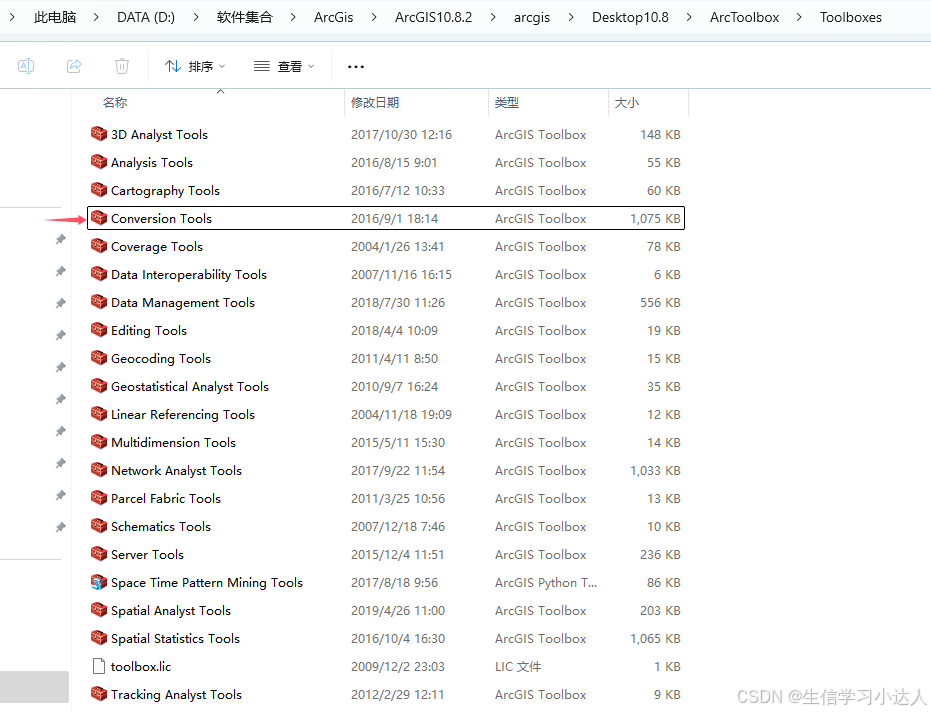
Task: Expand the chevron after 软件集合
Action: click(293, 17)
